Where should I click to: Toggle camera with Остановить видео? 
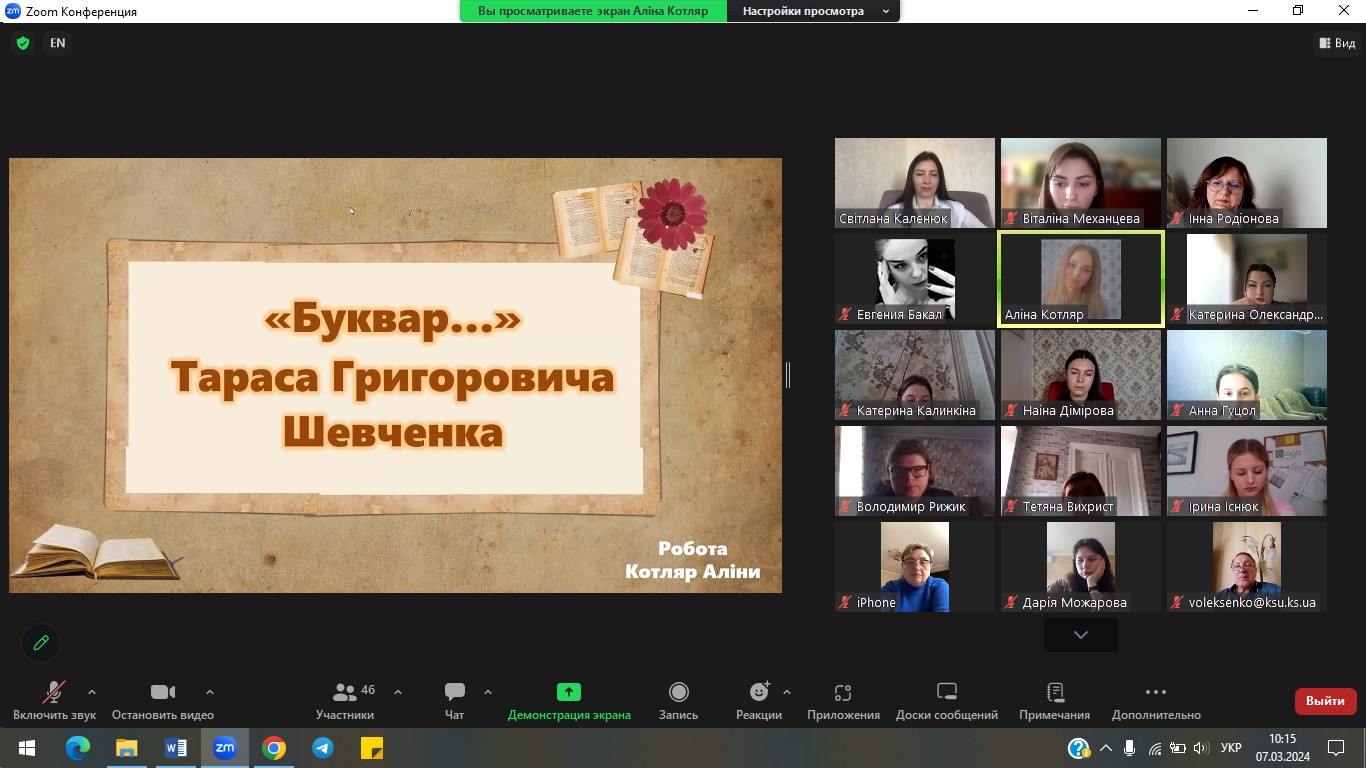(162, 700)
